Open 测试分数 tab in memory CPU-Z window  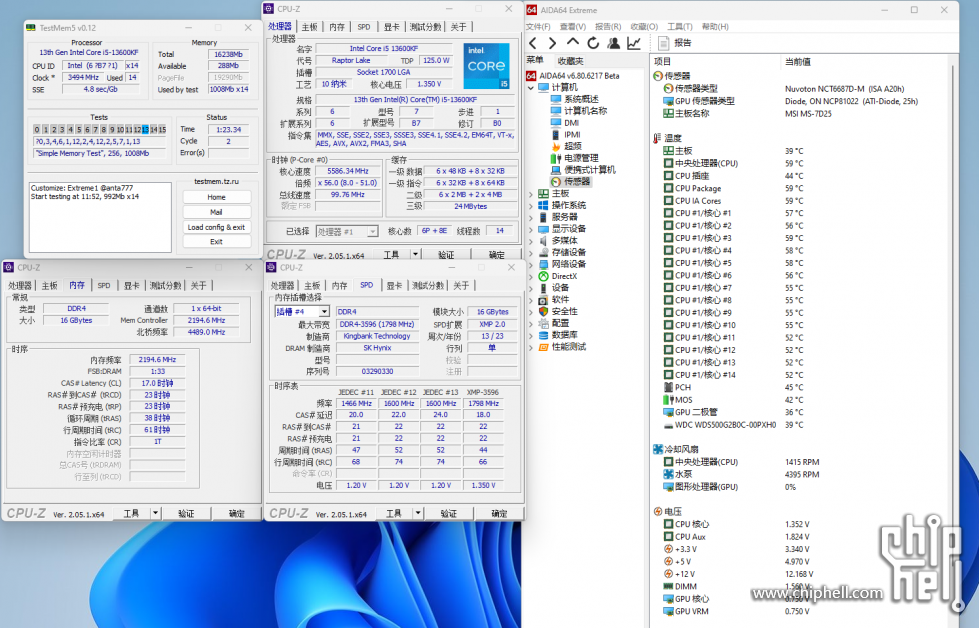[165, 285]
